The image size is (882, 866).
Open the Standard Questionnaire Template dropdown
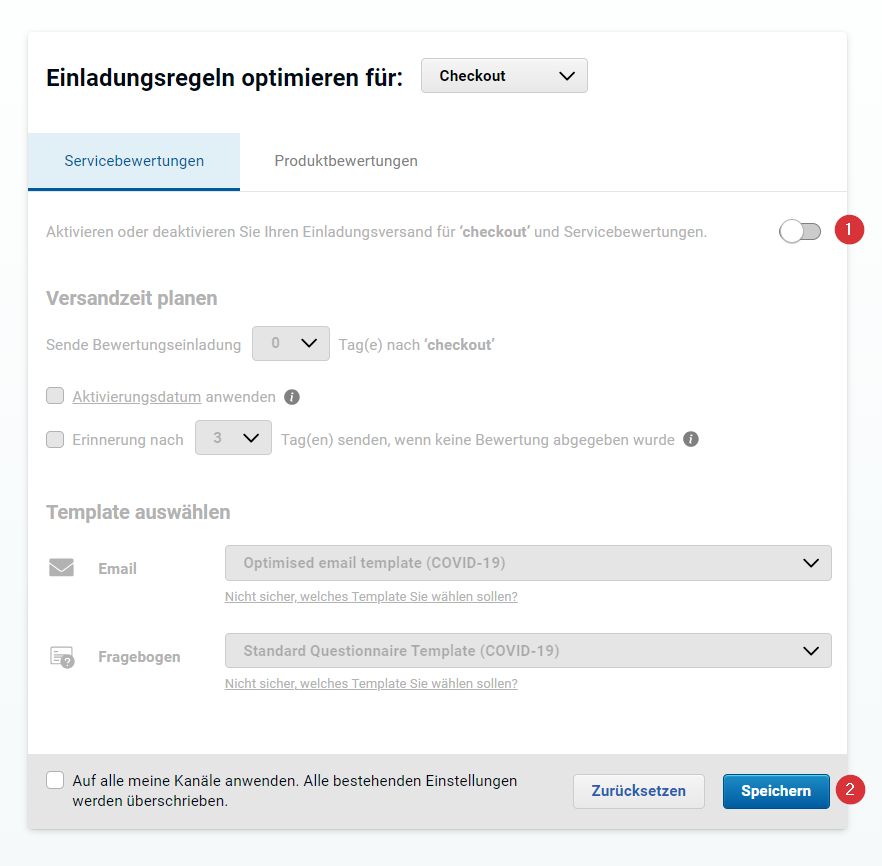click(x=528, y=651)
